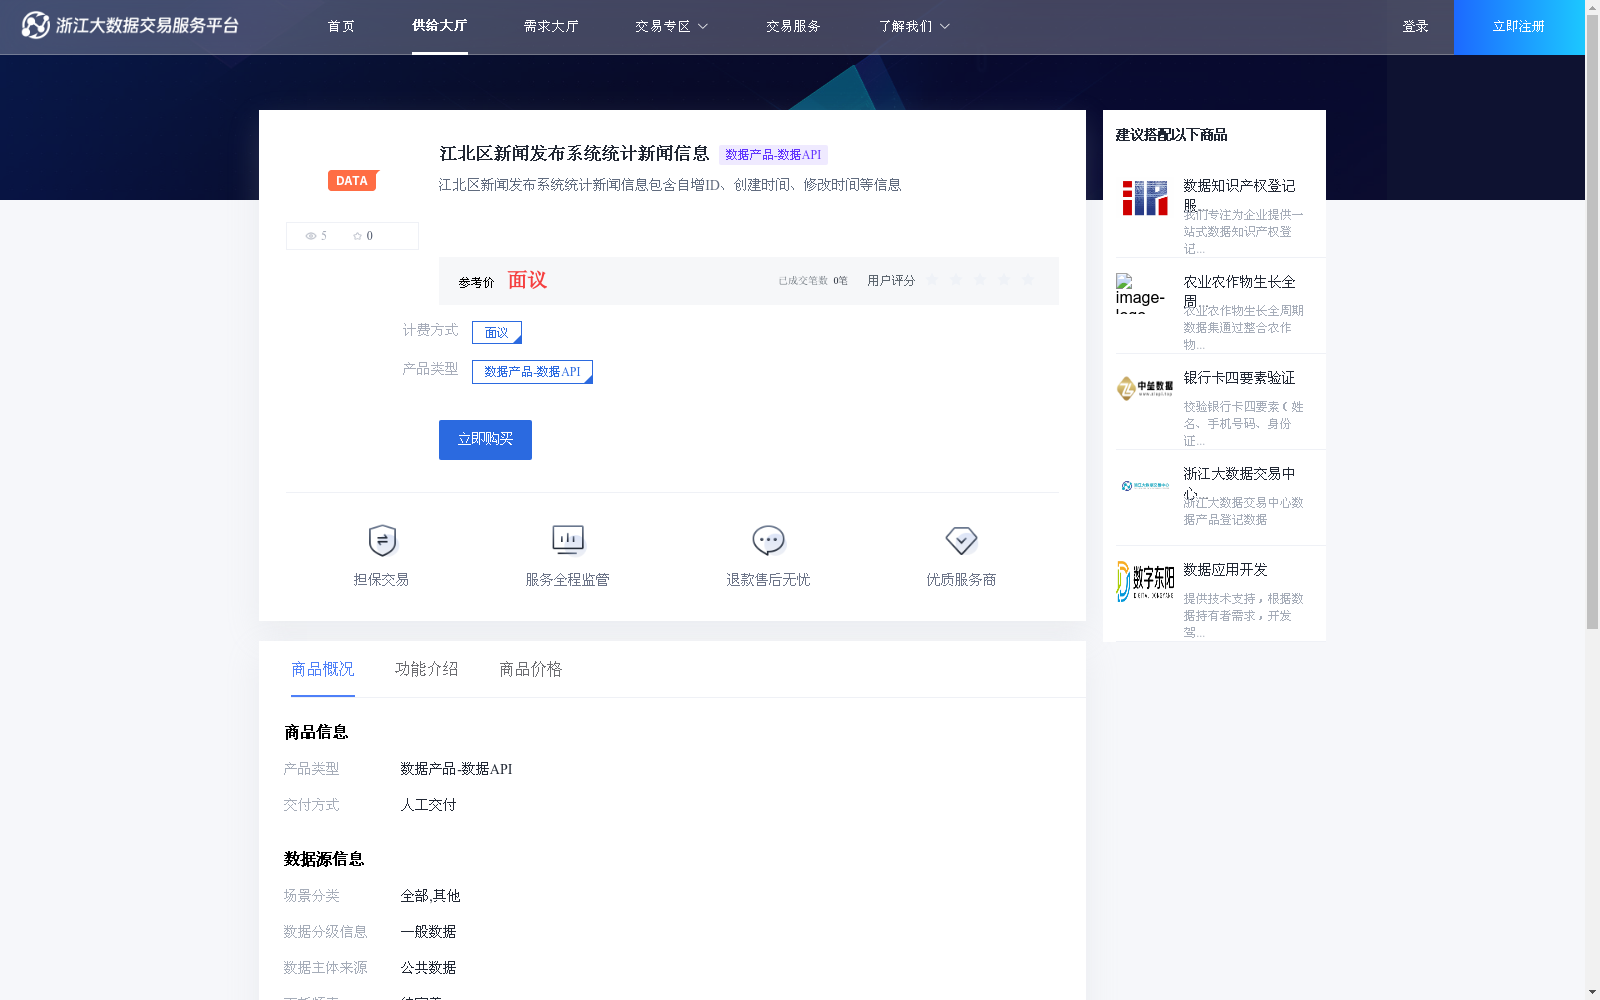Click the 退款售后无忧 chat bubble icon
Viewport: 1600px width, 1000px height.
(x=768, y=540)
